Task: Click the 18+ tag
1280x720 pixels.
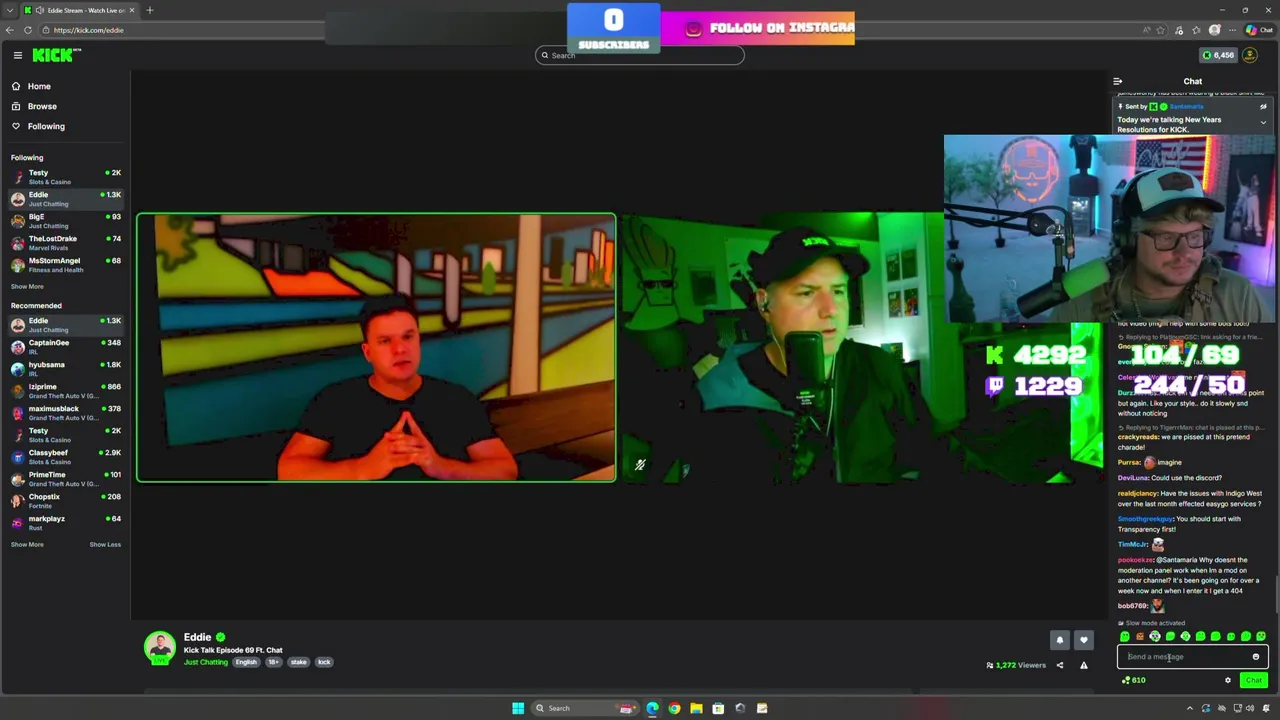Action: click(x=273, y=662)
